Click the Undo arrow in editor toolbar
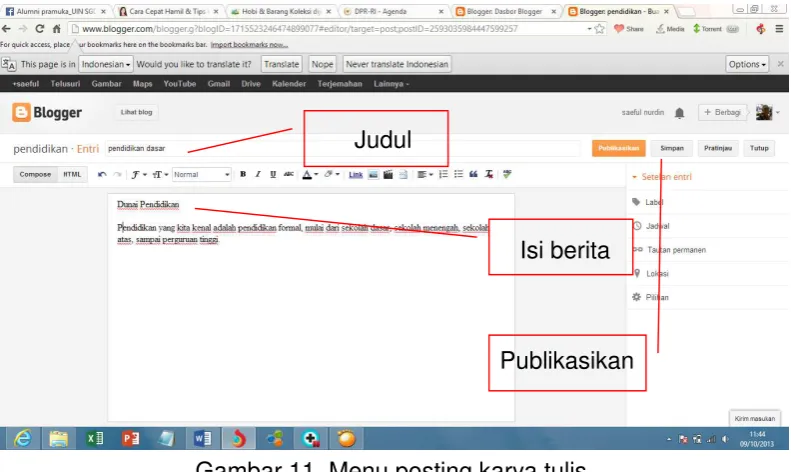The width and height of the screenshot is (791, 472). 102,174
